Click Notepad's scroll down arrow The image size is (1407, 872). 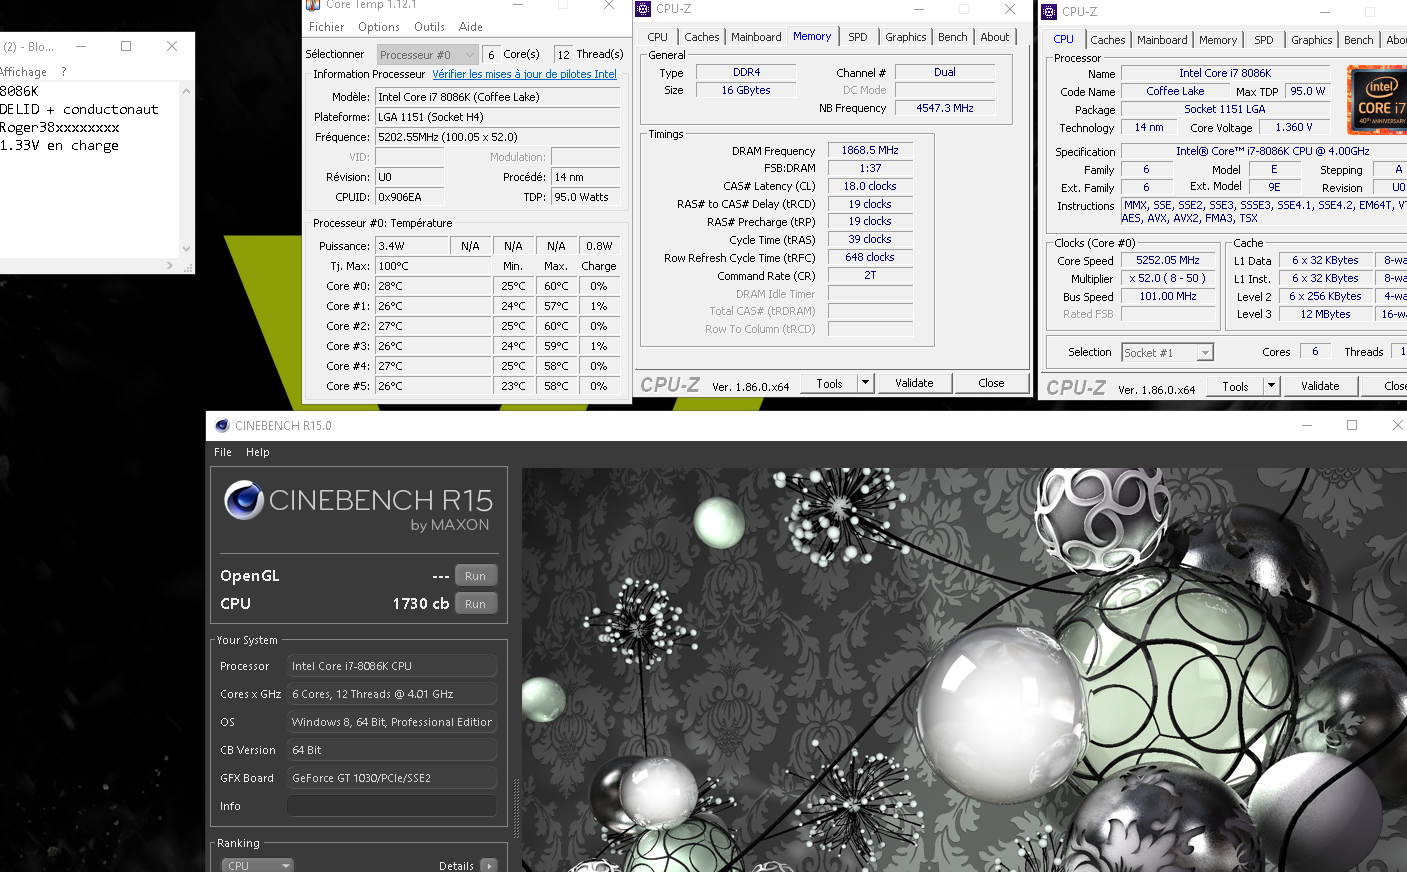[x=186, y=249]
